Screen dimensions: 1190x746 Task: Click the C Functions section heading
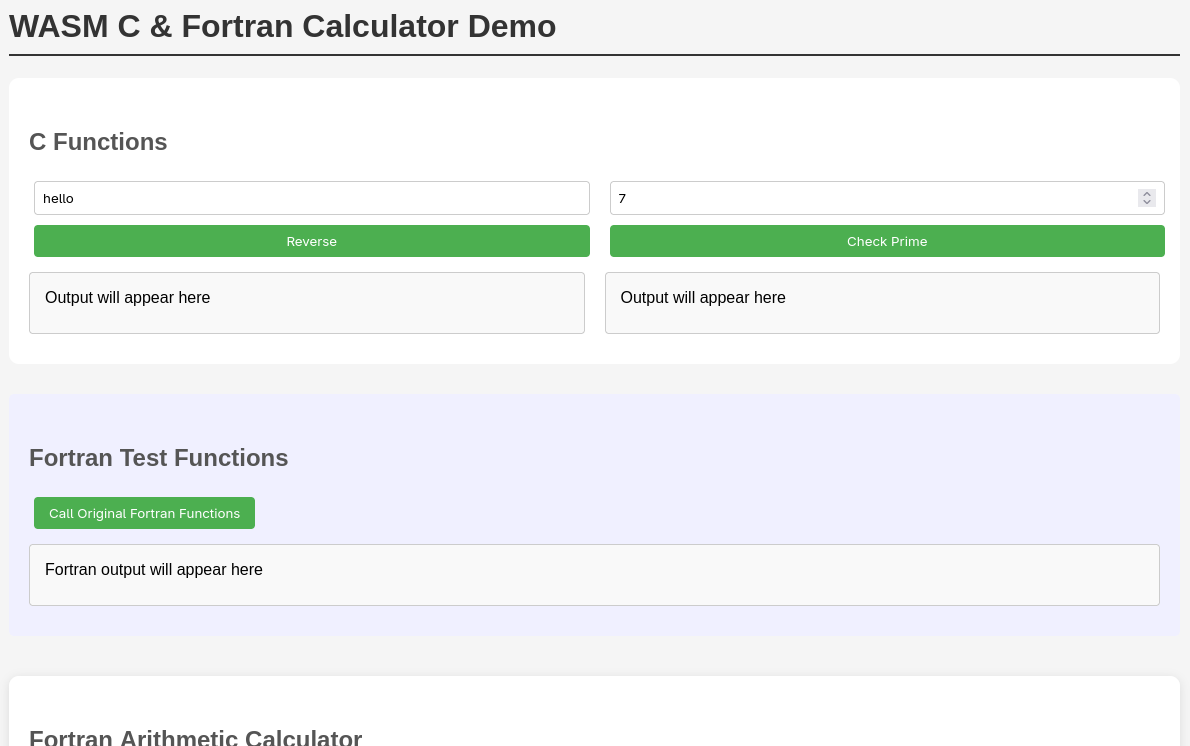tap(98, 142)
